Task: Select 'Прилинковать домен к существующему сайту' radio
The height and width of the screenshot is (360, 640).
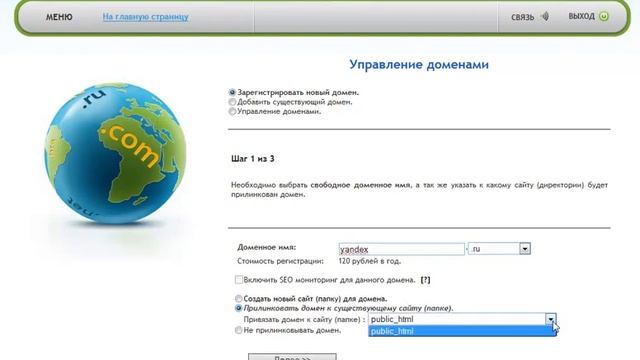Action: [239, 308]
